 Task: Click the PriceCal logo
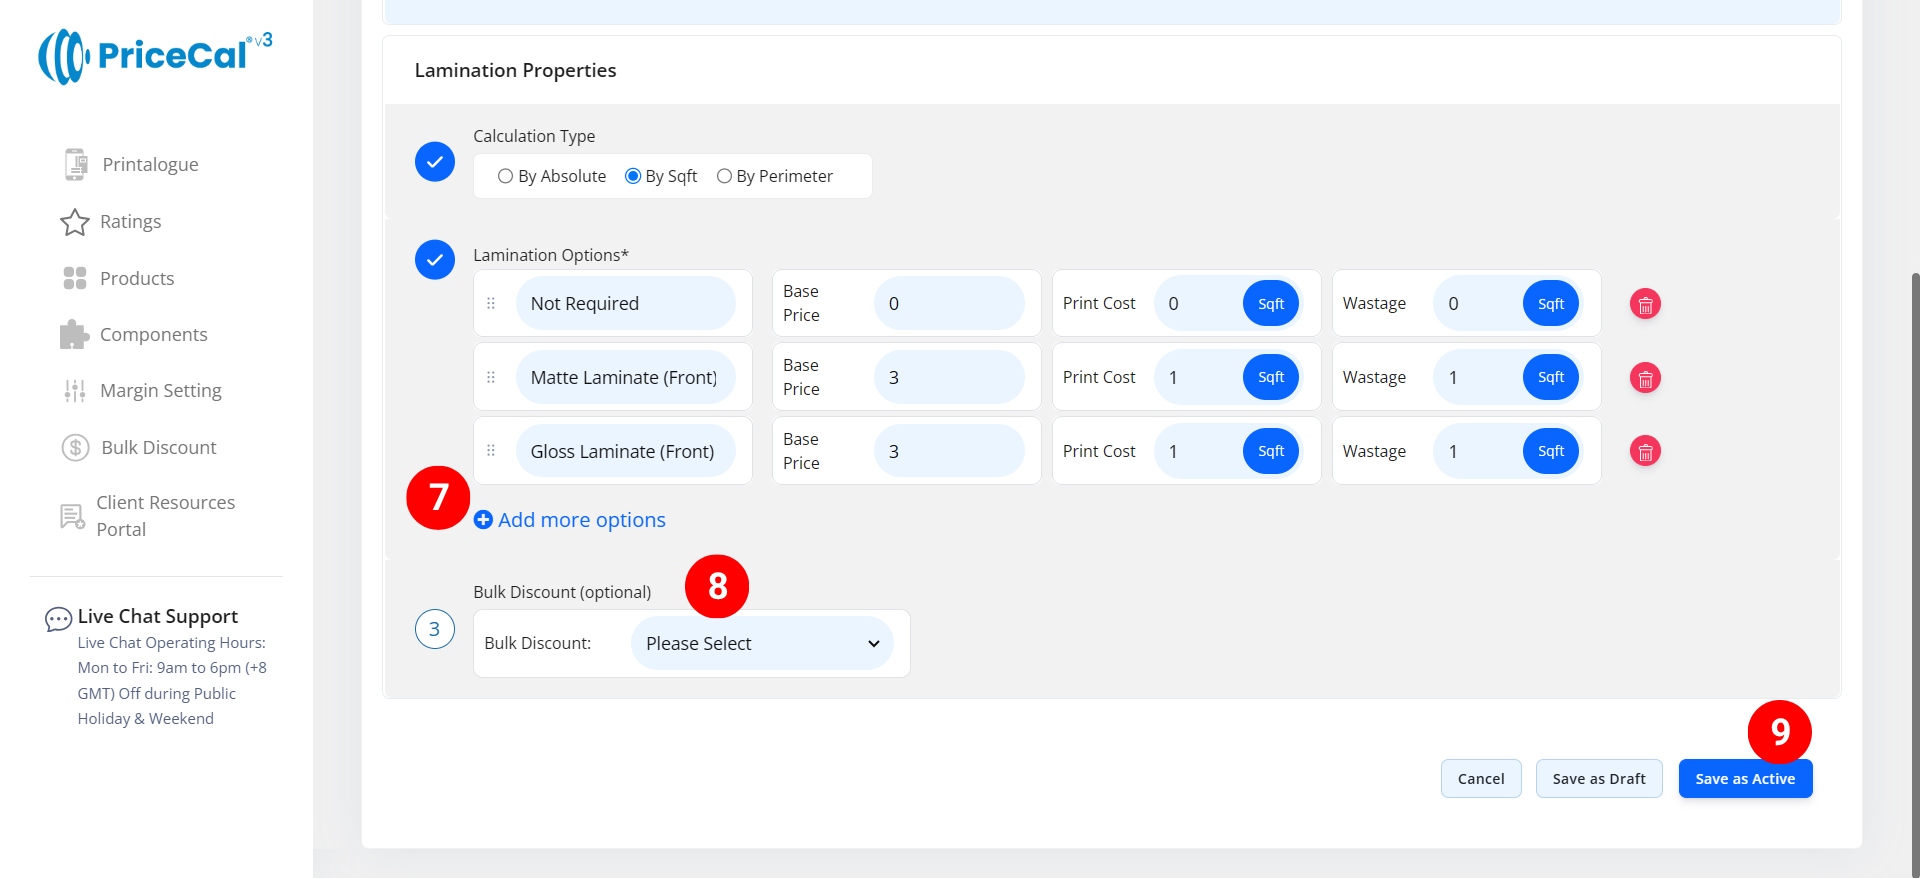coord(155,56)
